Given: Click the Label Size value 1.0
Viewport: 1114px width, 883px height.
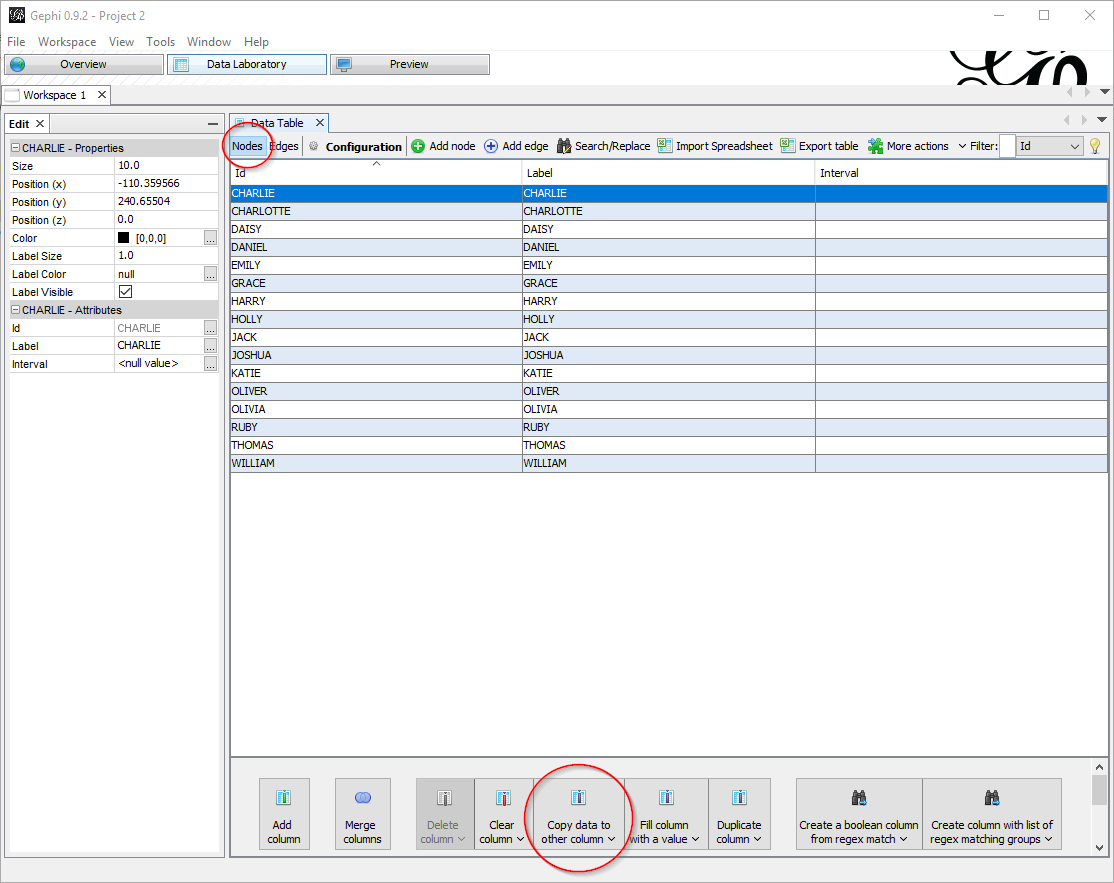Looking at the screenshot, I should [x=166, y=256].
